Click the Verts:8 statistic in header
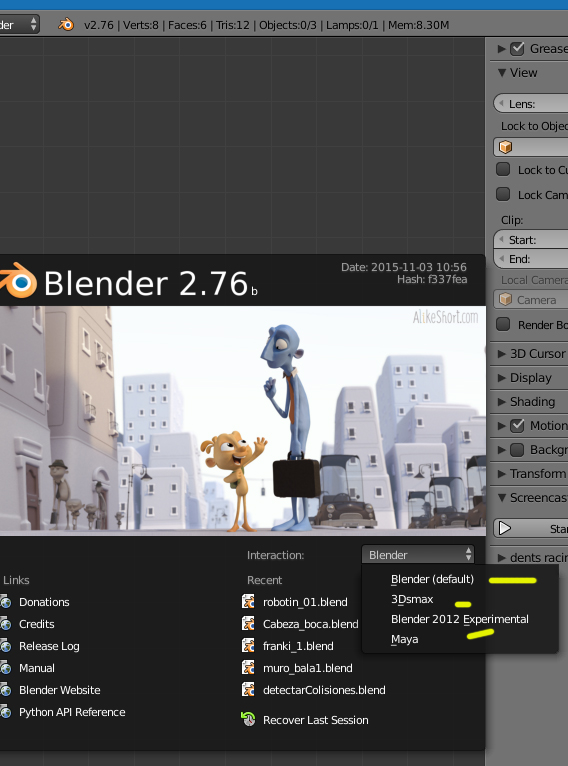 141,25
